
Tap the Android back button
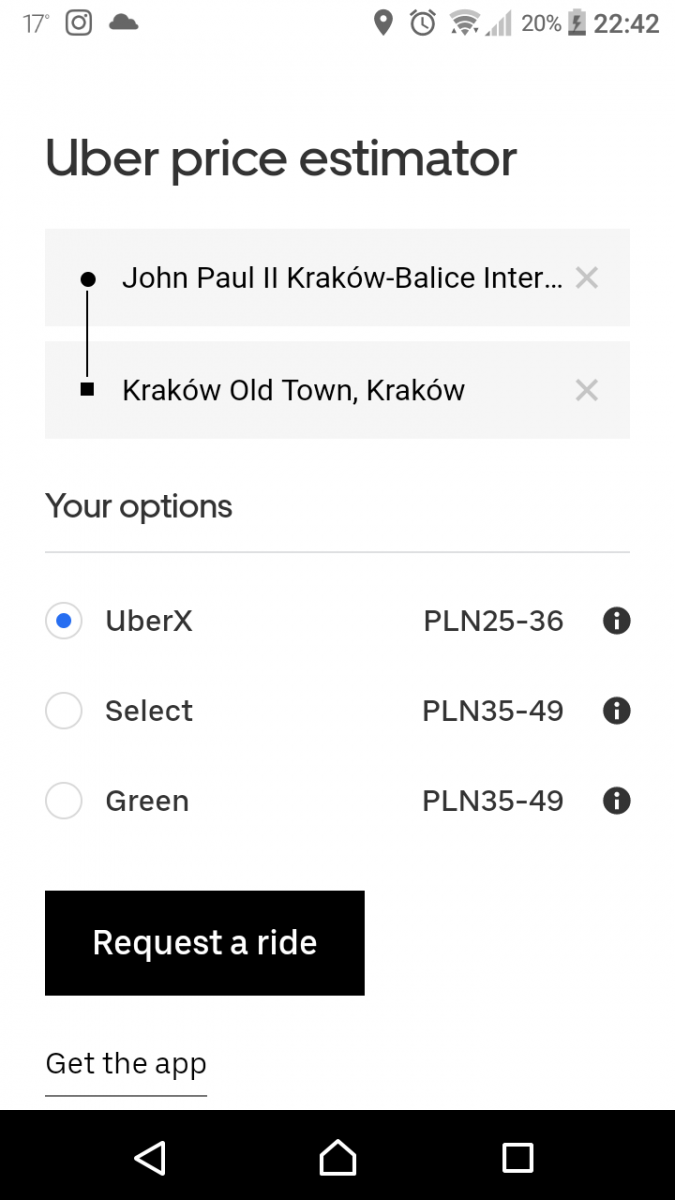150,1157
